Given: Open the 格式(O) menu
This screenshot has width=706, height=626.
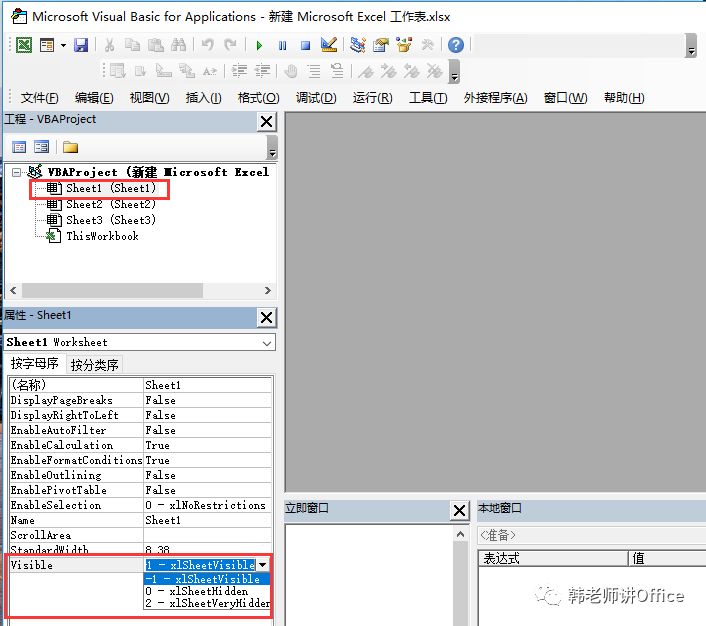Looking at the screenshot, I should [x=258, y=98].
